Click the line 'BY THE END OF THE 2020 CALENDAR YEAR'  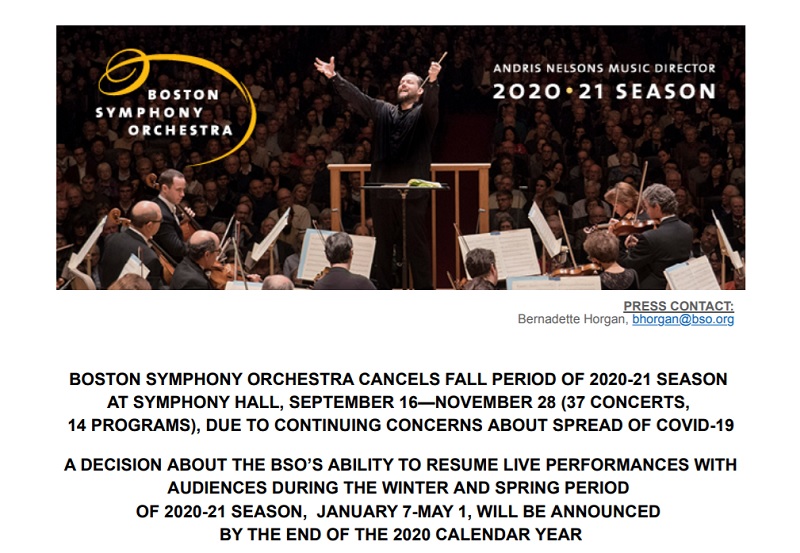pos(401,534)
